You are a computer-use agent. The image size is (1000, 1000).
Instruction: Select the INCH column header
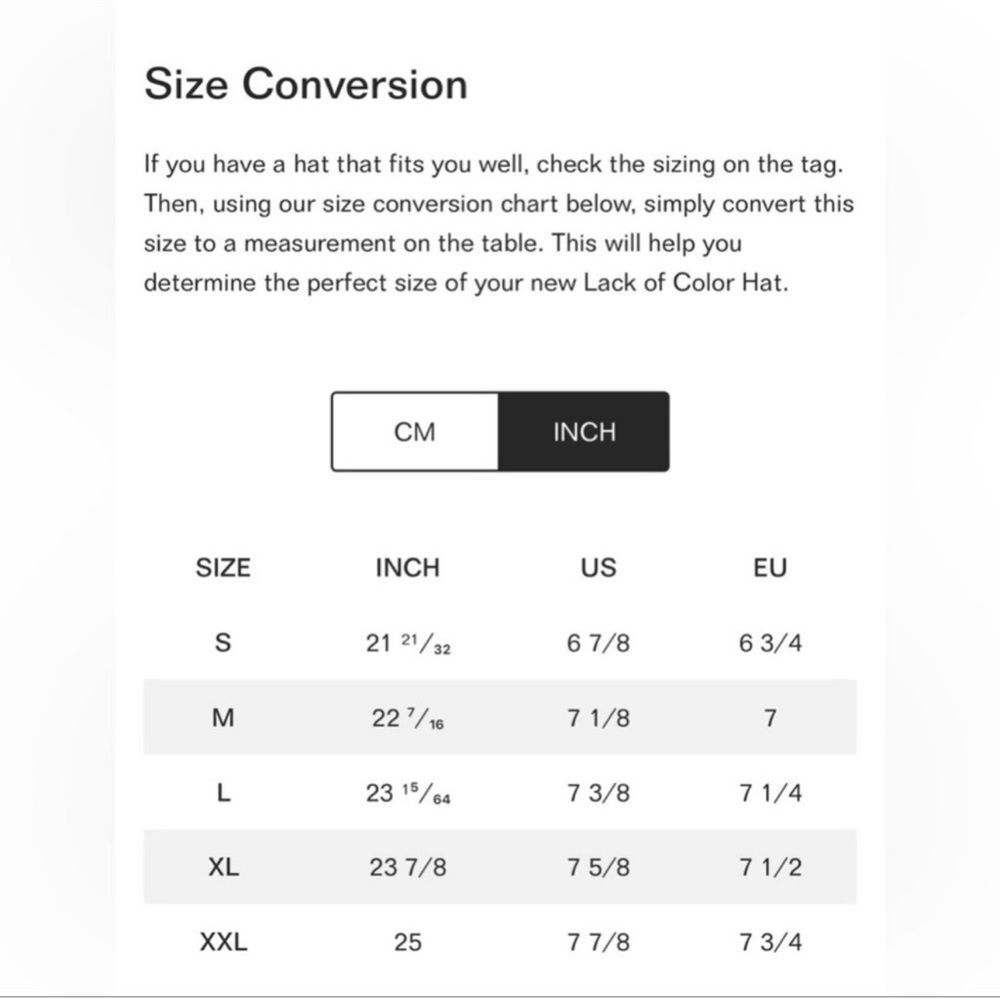(408, 568)
